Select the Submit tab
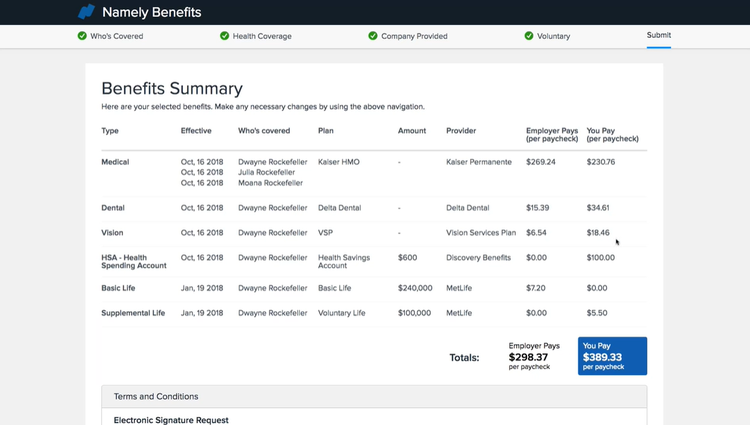Screen dimensions: 750x425 coord(659,35)
